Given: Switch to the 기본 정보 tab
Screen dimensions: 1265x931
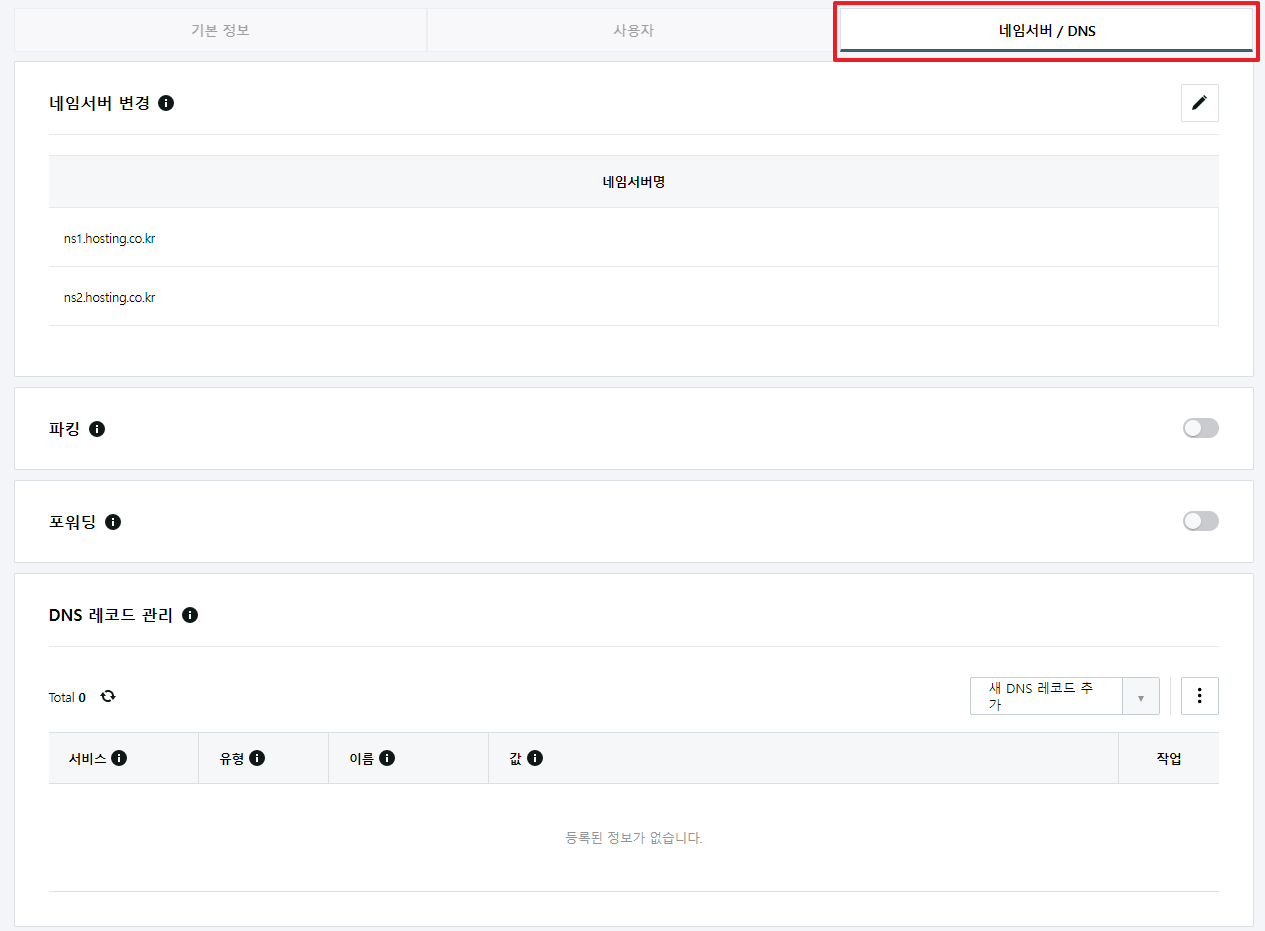Looking at the screenshot, I should (x=220, y=30).
